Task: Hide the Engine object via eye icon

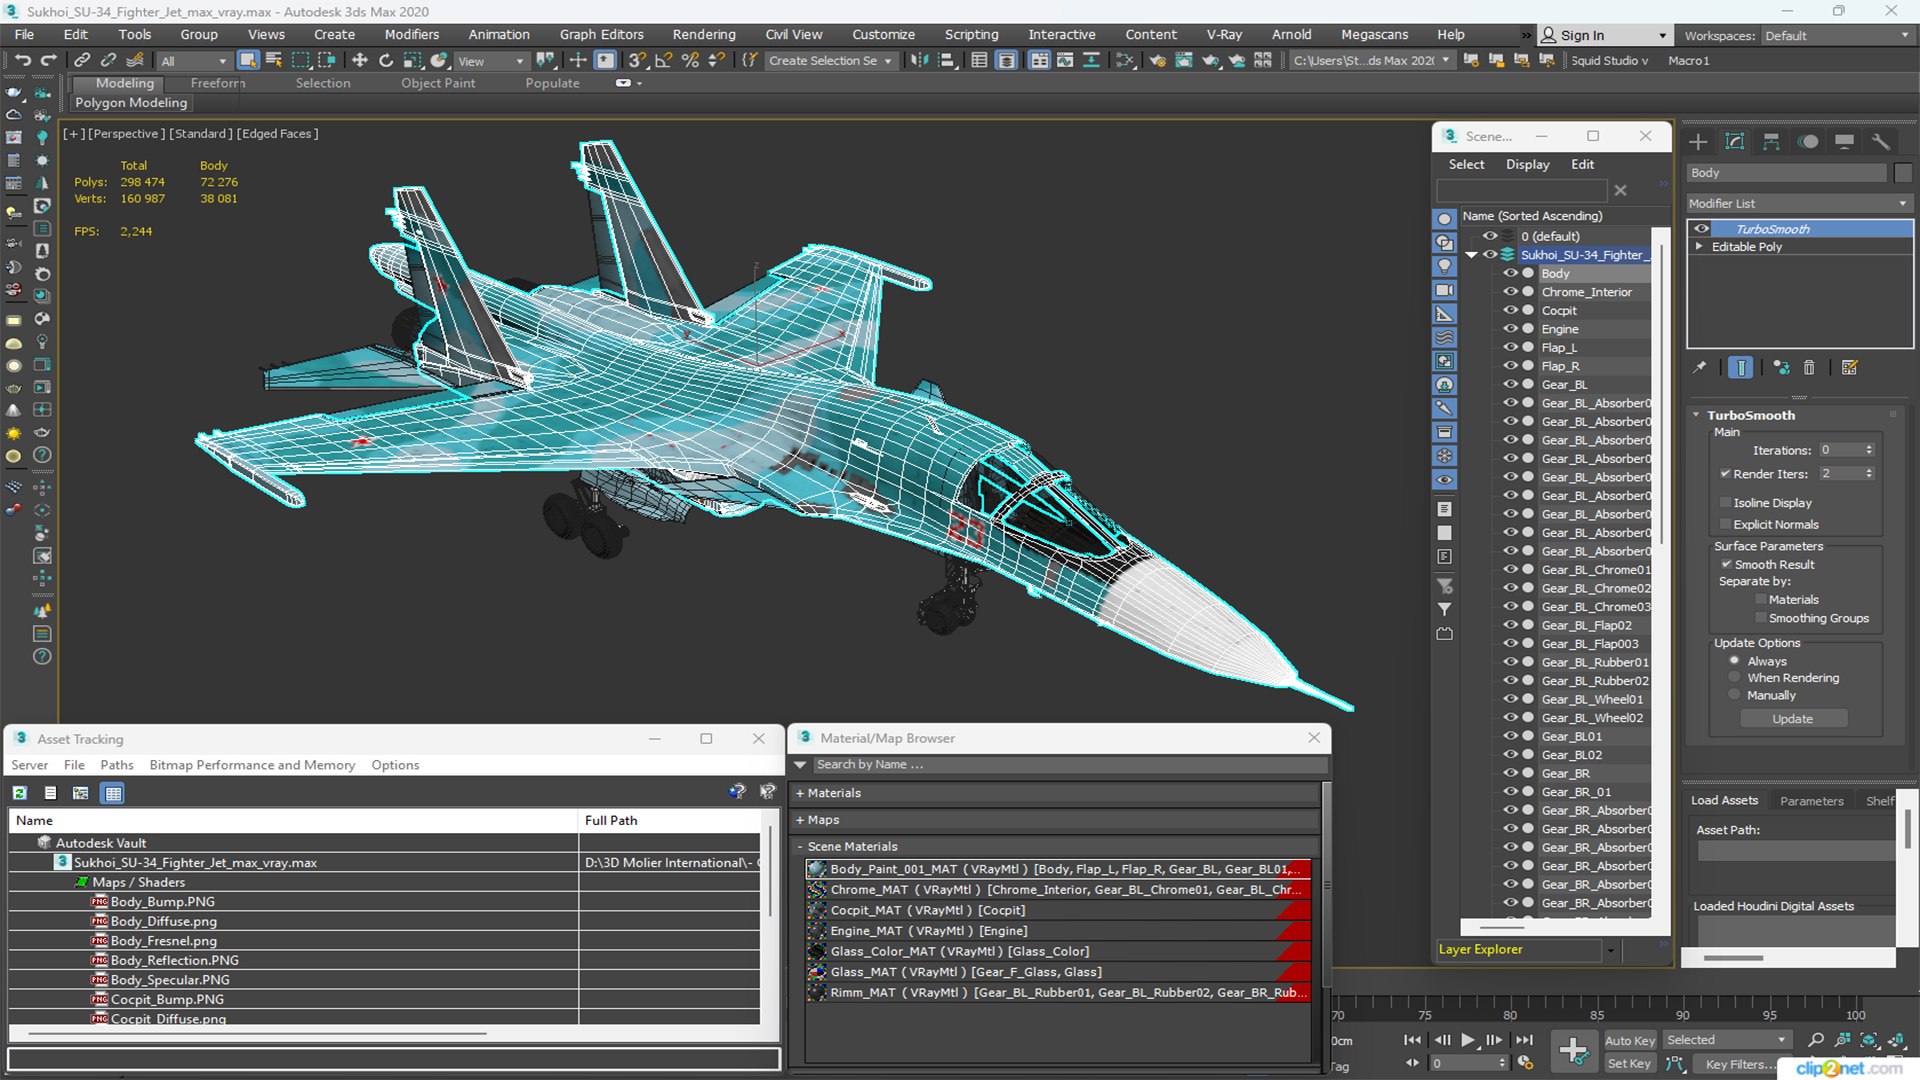Action: [1510, 329]
